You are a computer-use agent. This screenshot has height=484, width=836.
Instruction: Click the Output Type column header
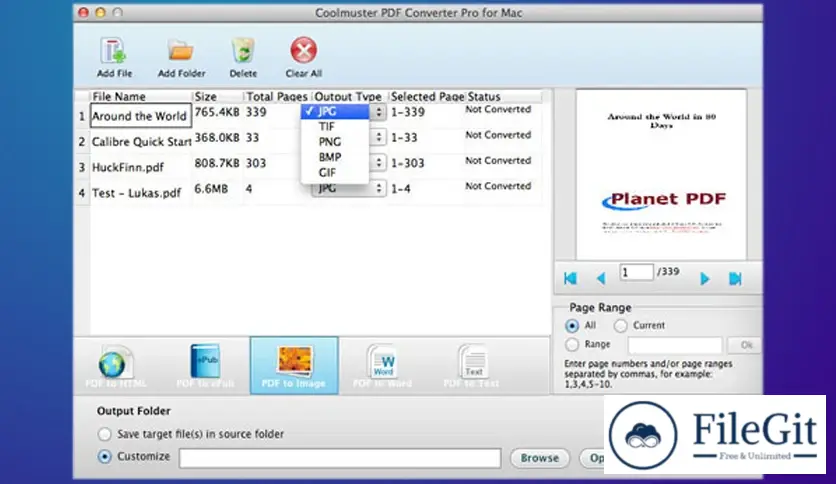(349, 96)
